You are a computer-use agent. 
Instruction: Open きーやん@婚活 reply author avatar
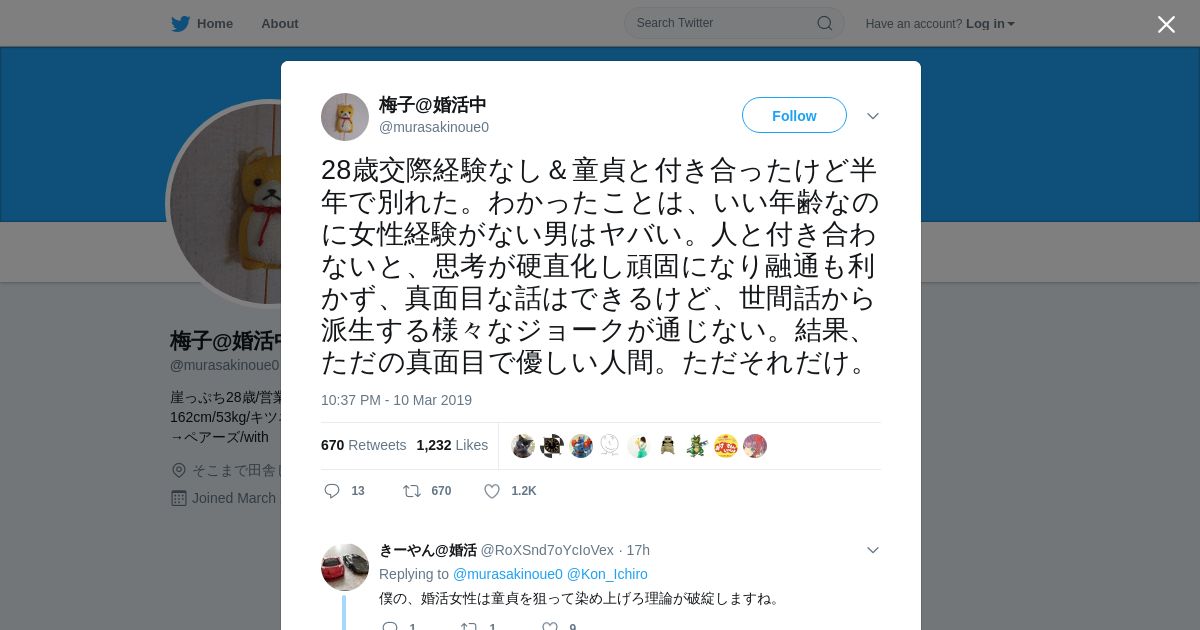(x=345, y=567)
